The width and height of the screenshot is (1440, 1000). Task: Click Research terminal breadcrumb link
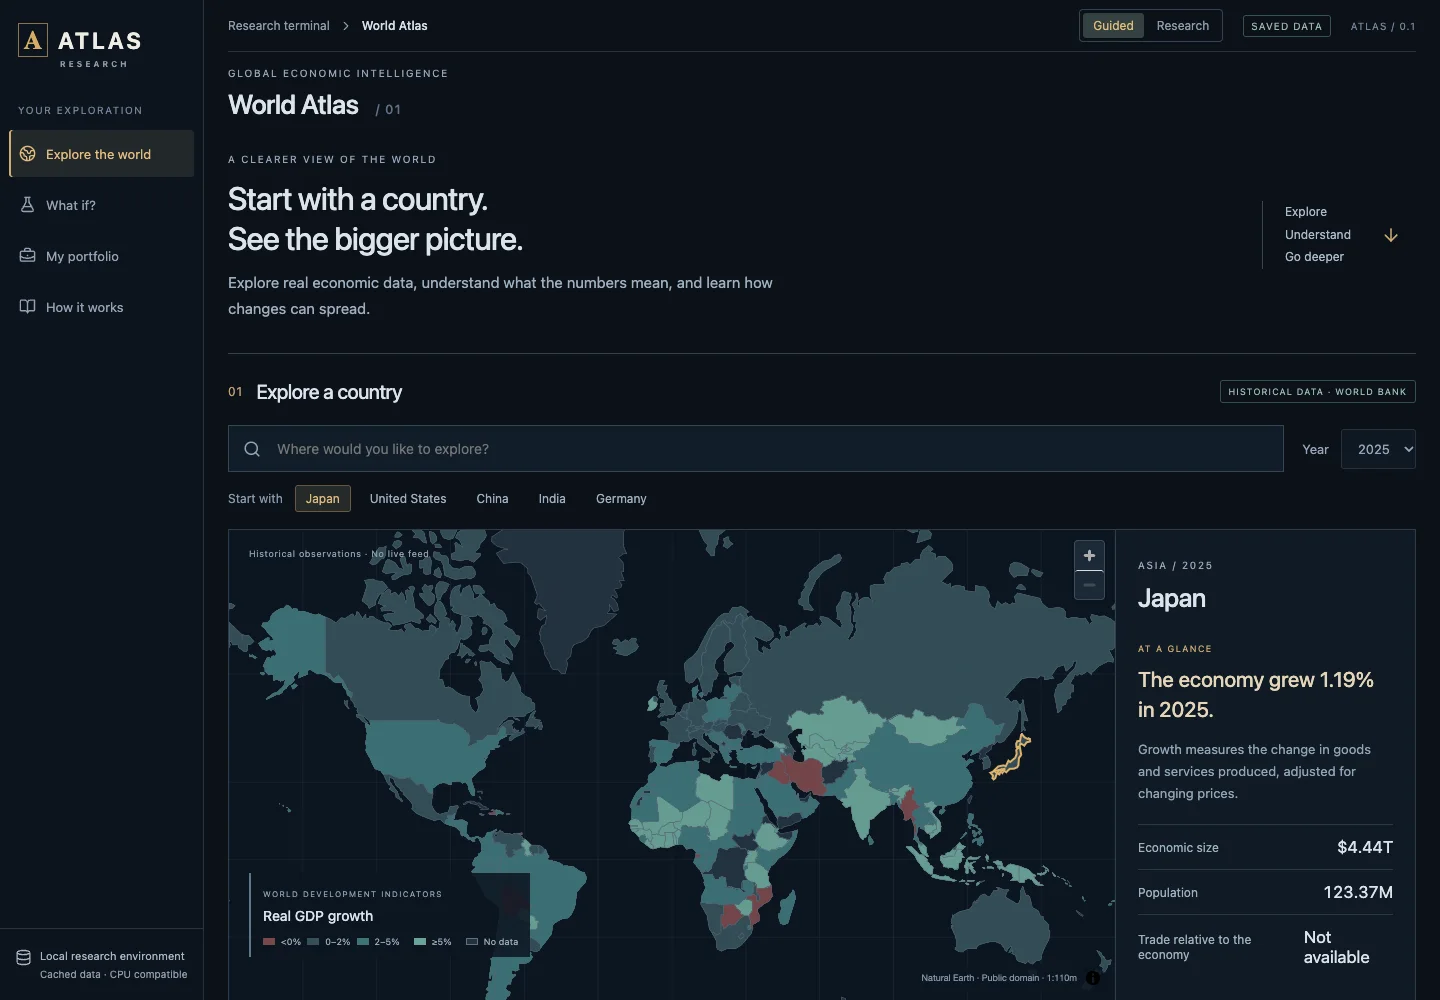[278, 26]
